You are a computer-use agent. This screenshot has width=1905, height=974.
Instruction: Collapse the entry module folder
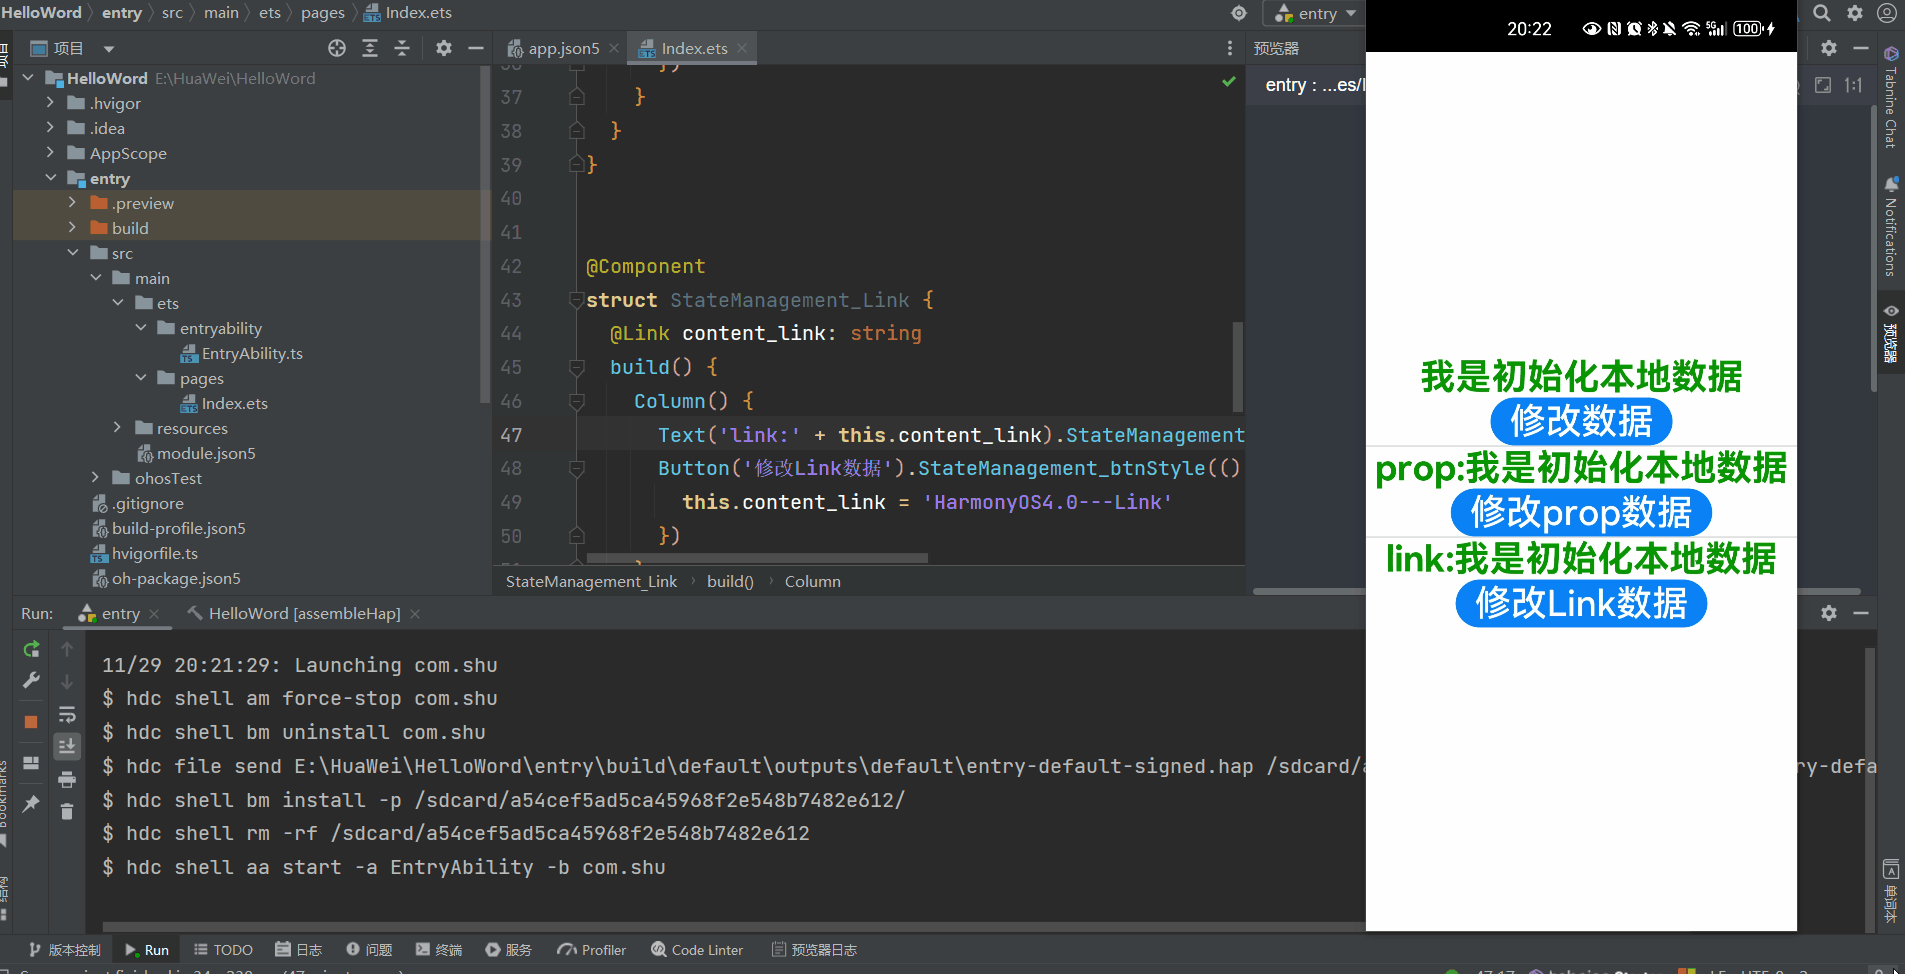[50, 178]
